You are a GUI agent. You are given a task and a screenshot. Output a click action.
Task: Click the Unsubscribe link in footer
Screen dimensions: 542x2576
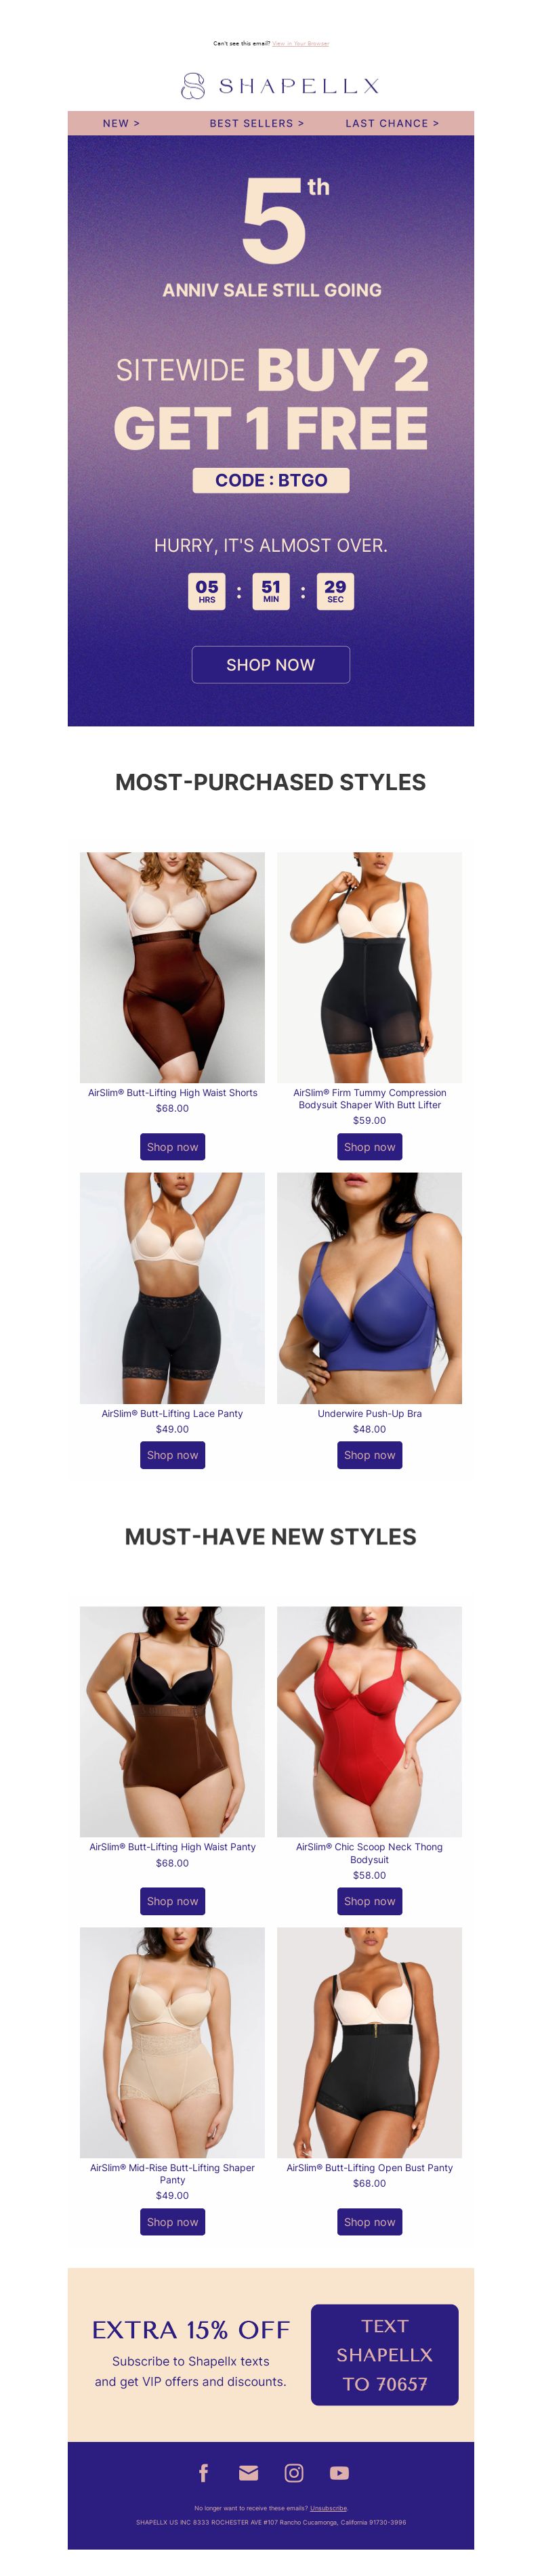click(x=329, y=2507)
